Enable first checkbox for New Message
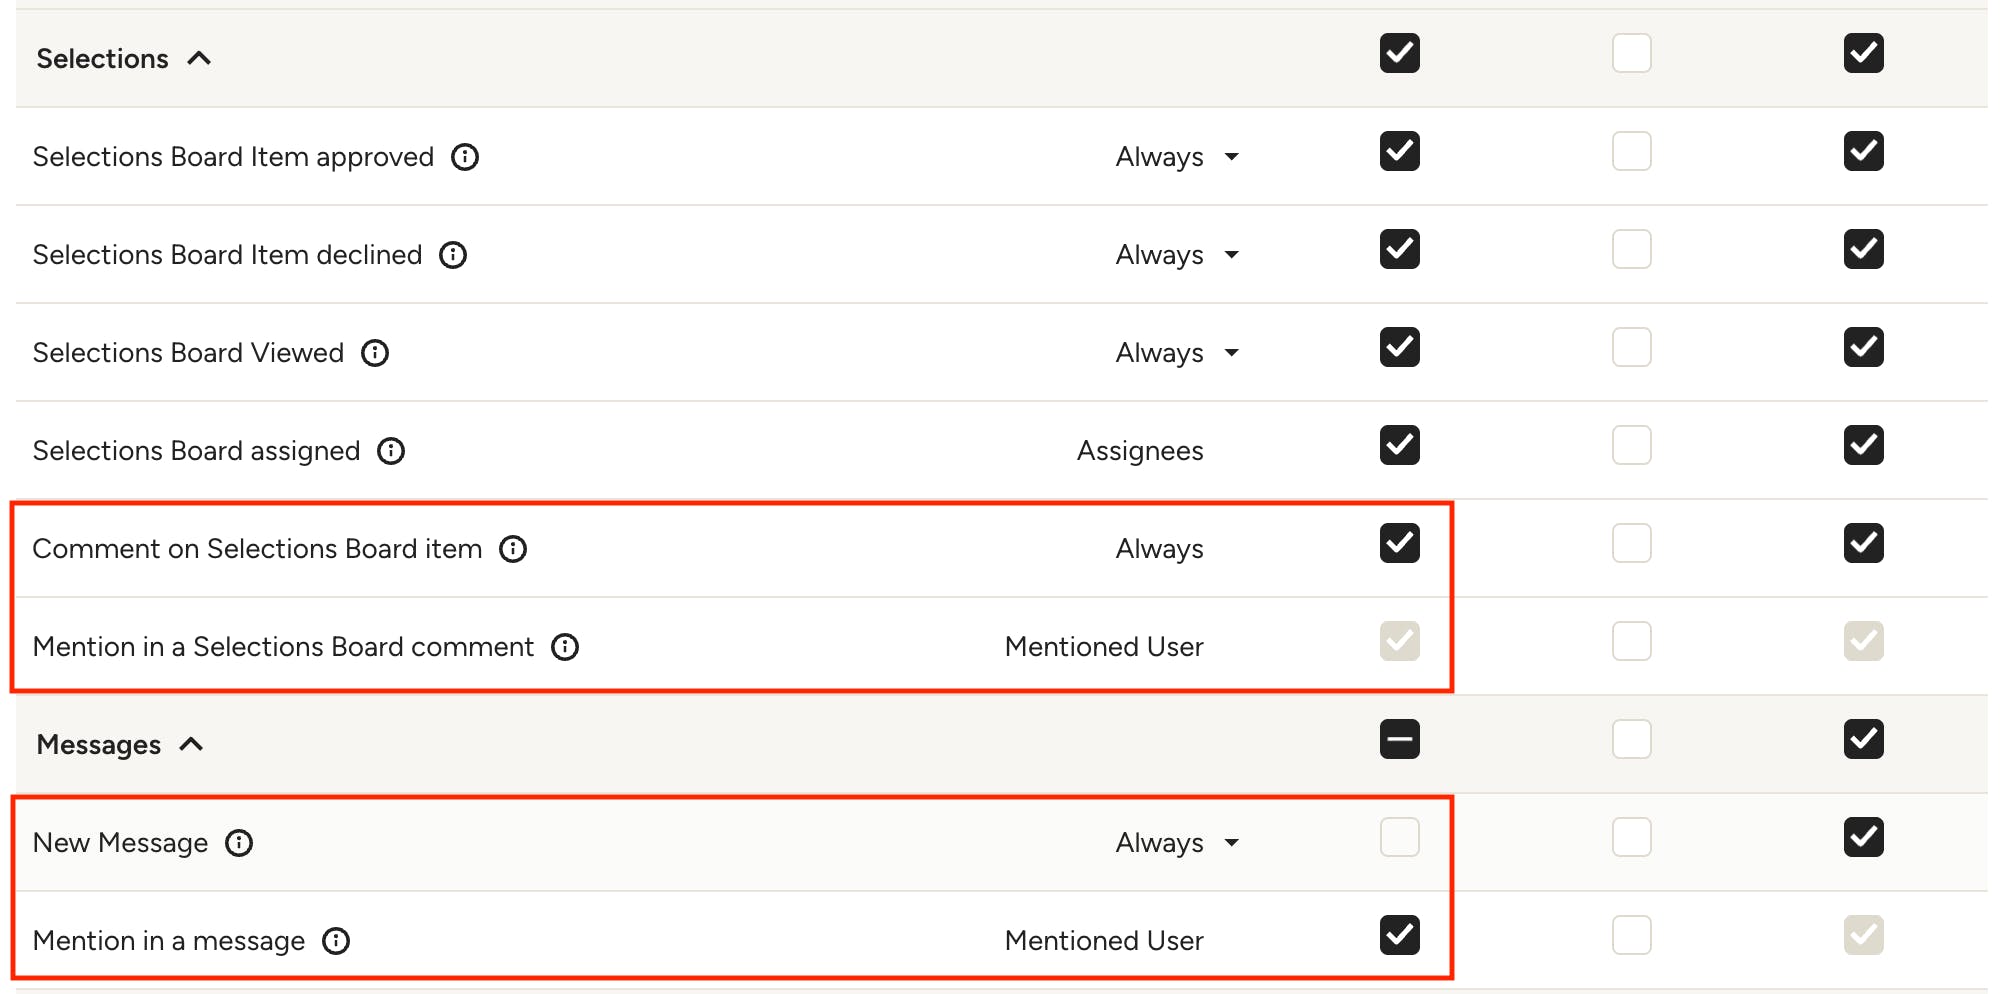This screenshot has height=994, width=2000. click(x=1400, y=837)
